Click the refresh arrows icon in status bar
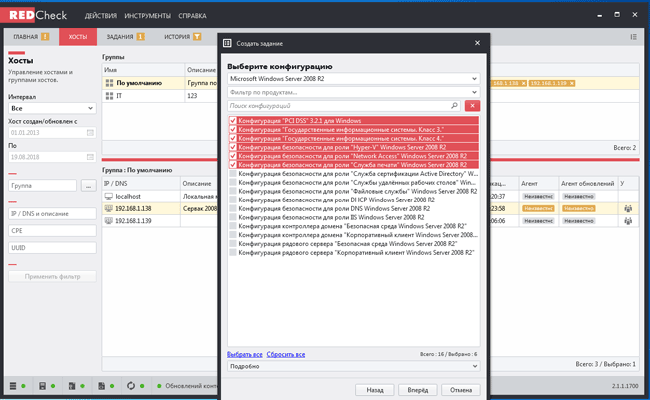Image resolution: width=650 pixels, height=400 pixels. (131, 386)
